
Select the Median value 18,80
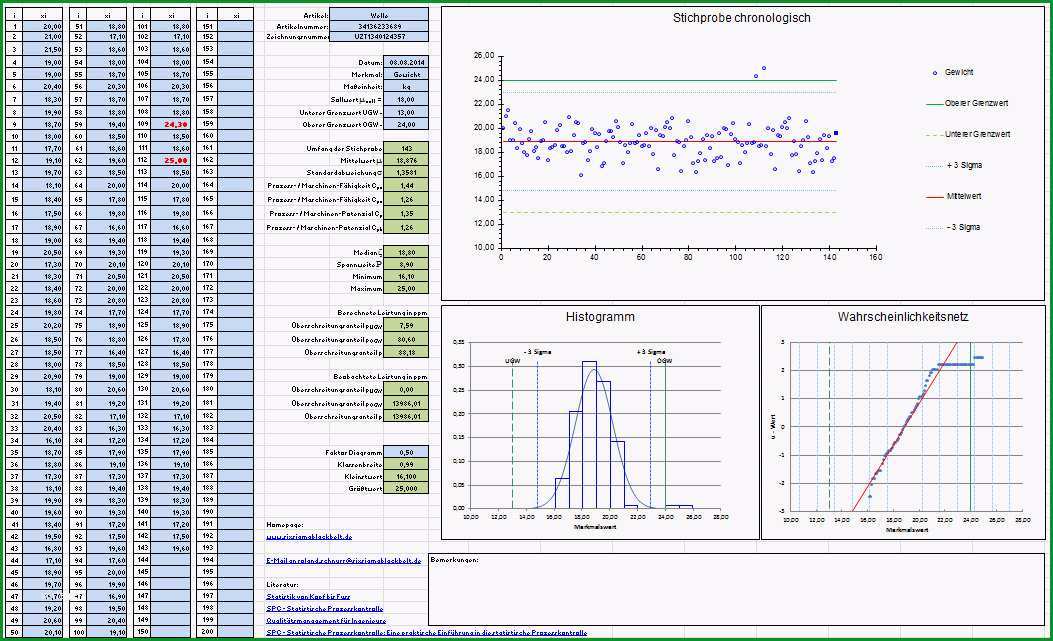[x=406, y=253]
